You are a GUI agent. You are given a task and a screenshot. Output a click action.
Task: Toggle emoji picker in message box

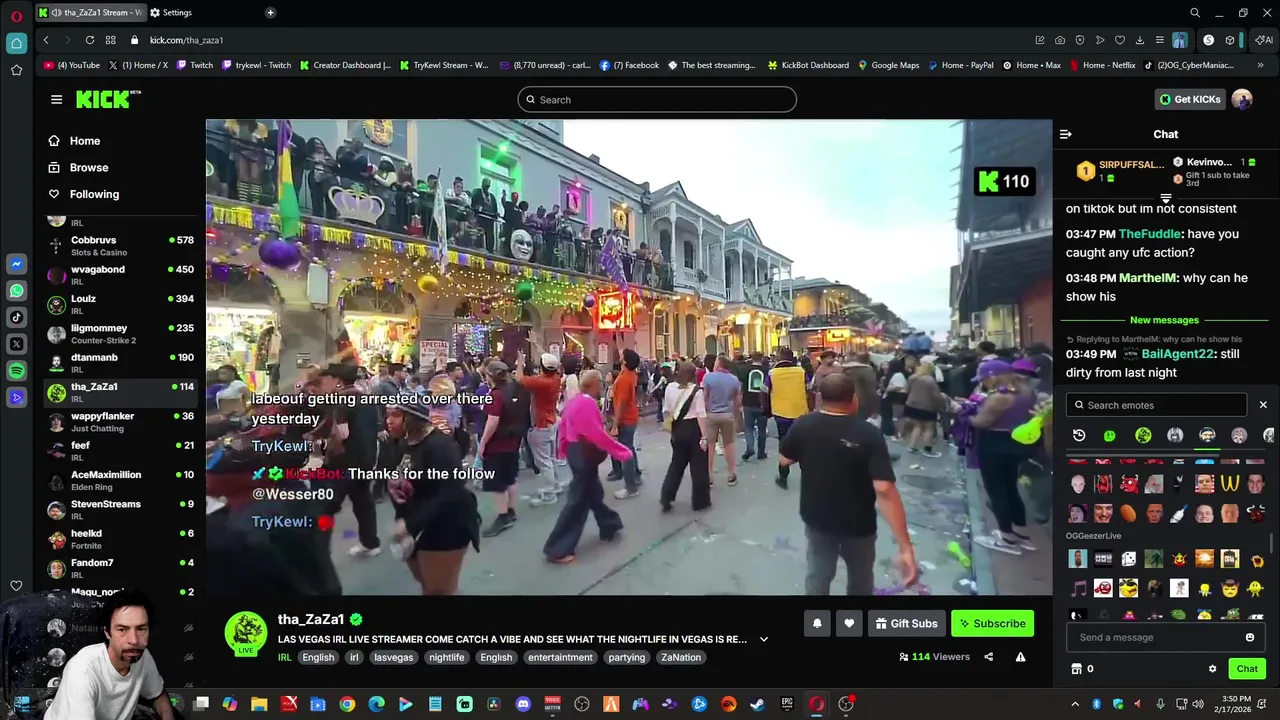pyautogui.click(x=1250, y=637)
